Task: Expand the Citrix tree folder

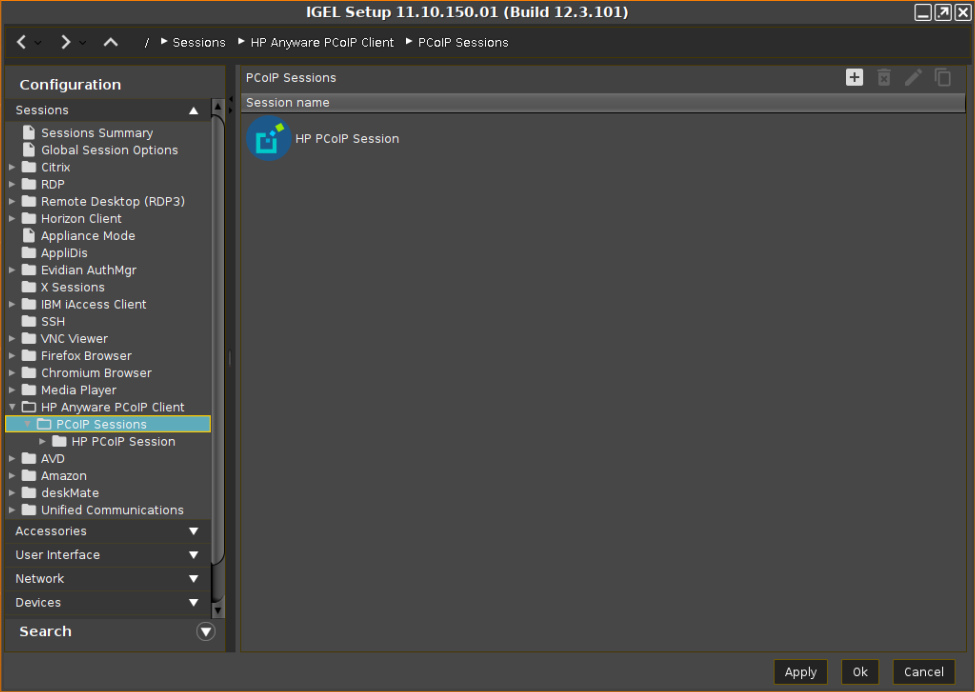Action: (x=12, y=168)
